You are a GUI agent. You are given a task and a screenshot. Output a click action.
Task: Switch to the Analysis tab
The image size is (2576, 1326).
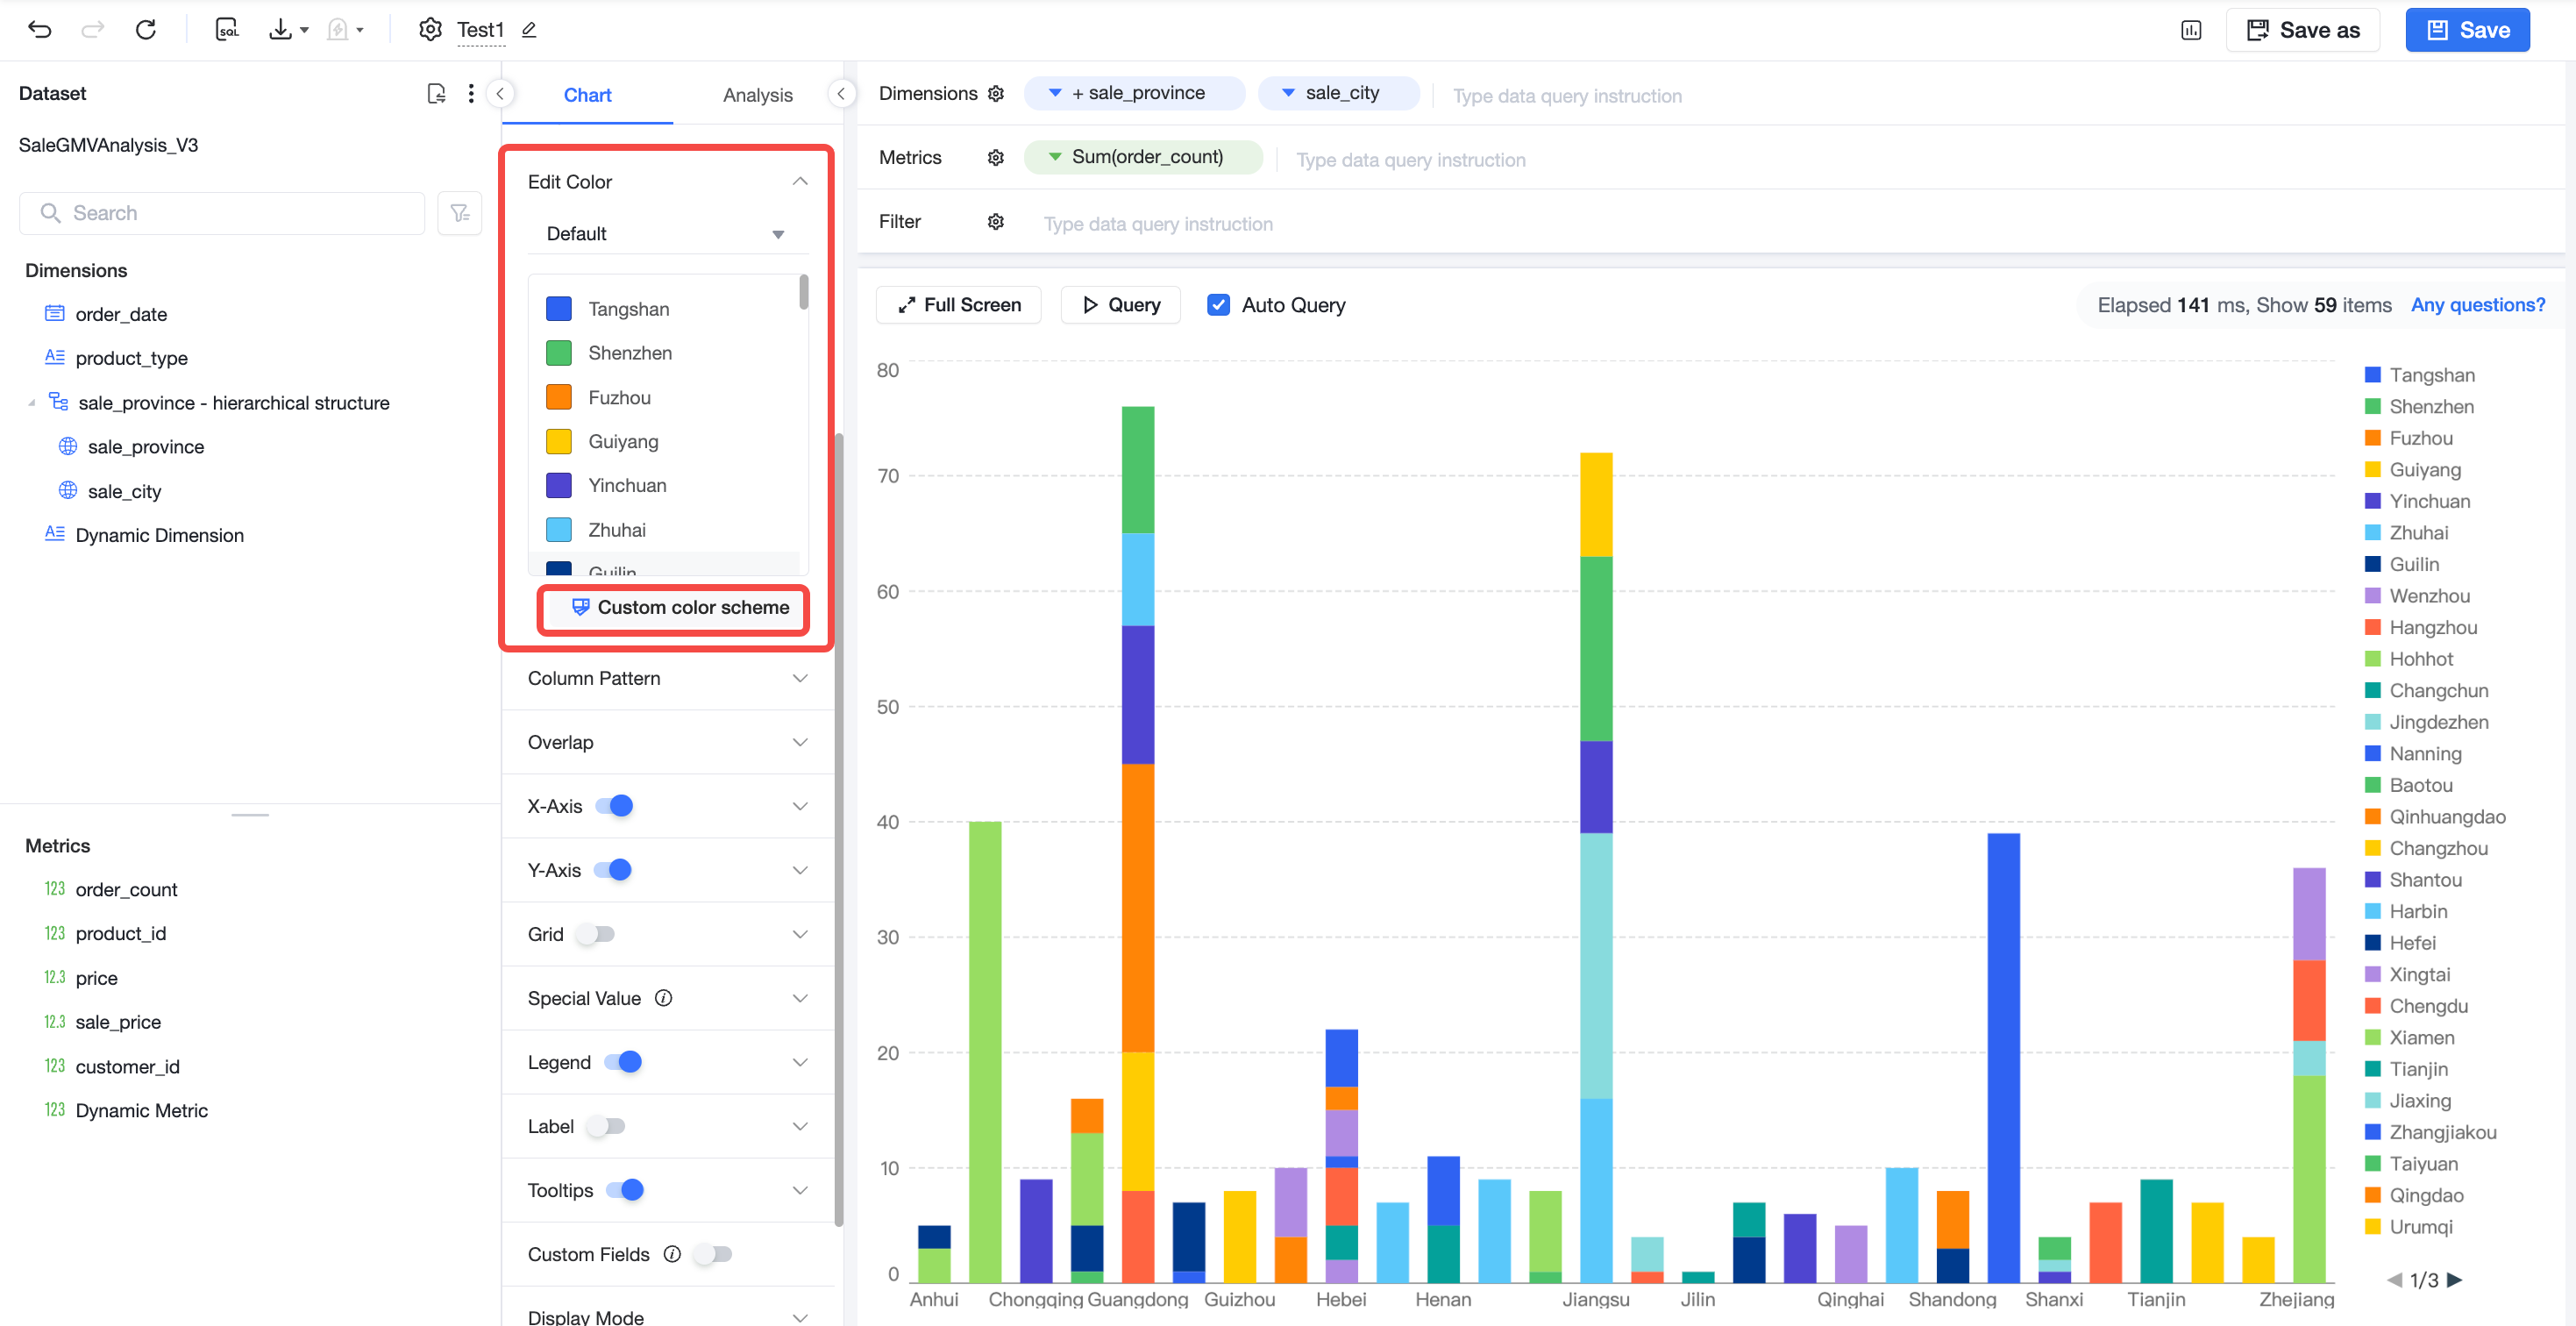pos(757,95)
